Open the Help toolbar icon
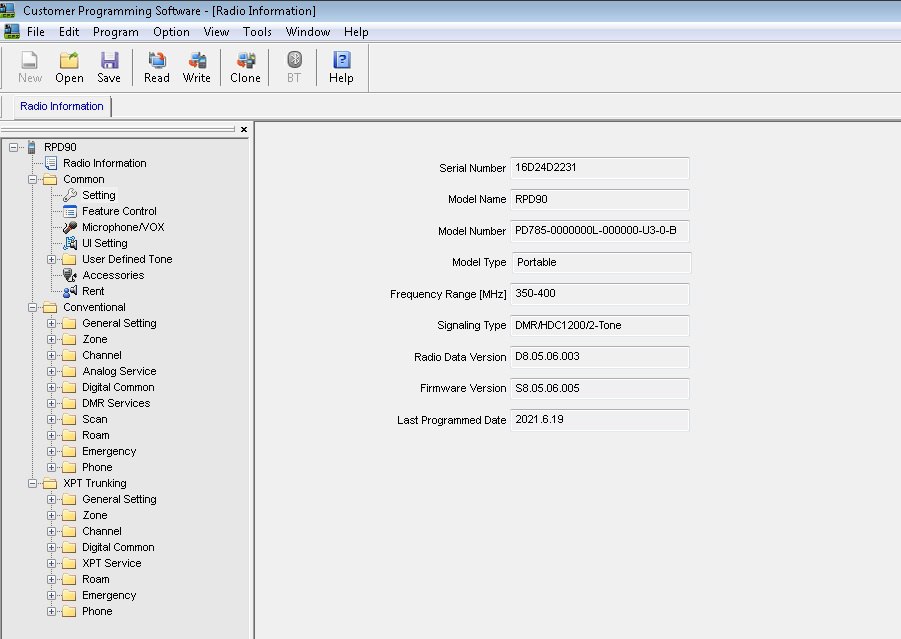Viewport: 901px width, 639px height. point(341,67)
